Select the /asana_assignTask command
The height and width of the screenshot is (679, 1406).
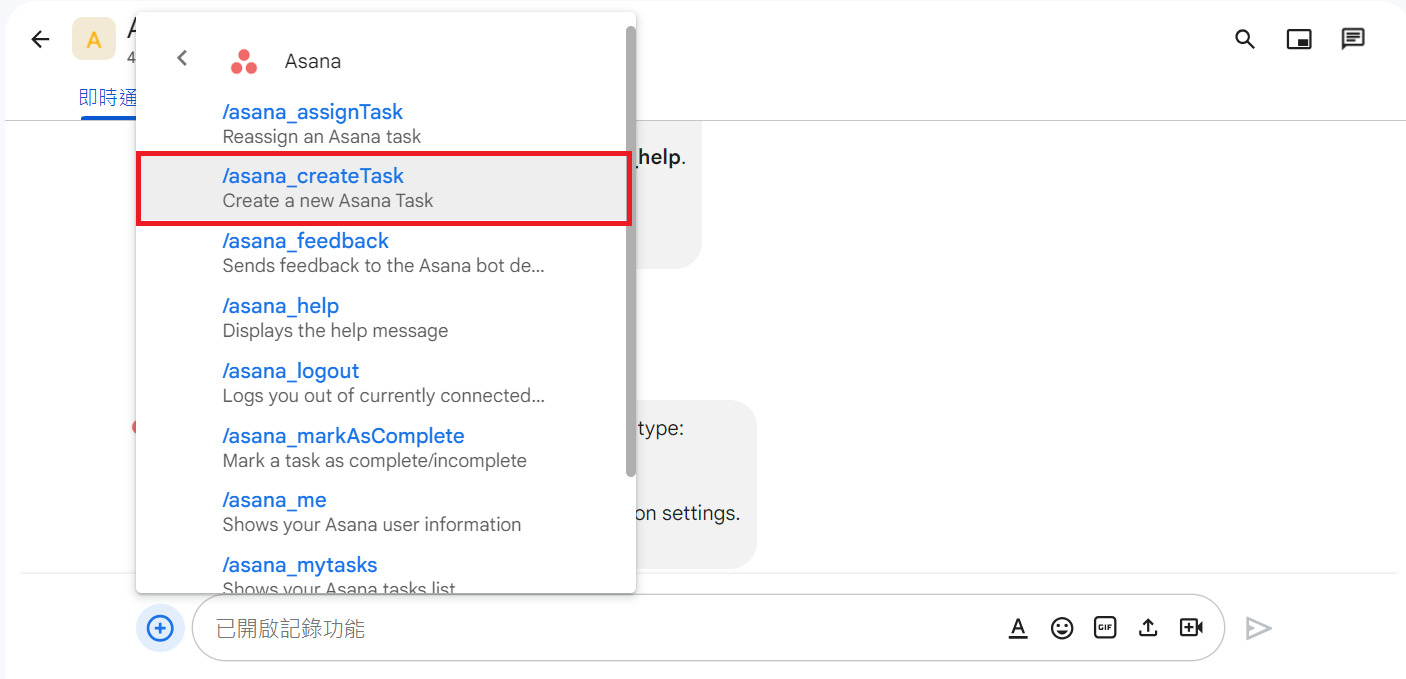[x=385, y=123]
